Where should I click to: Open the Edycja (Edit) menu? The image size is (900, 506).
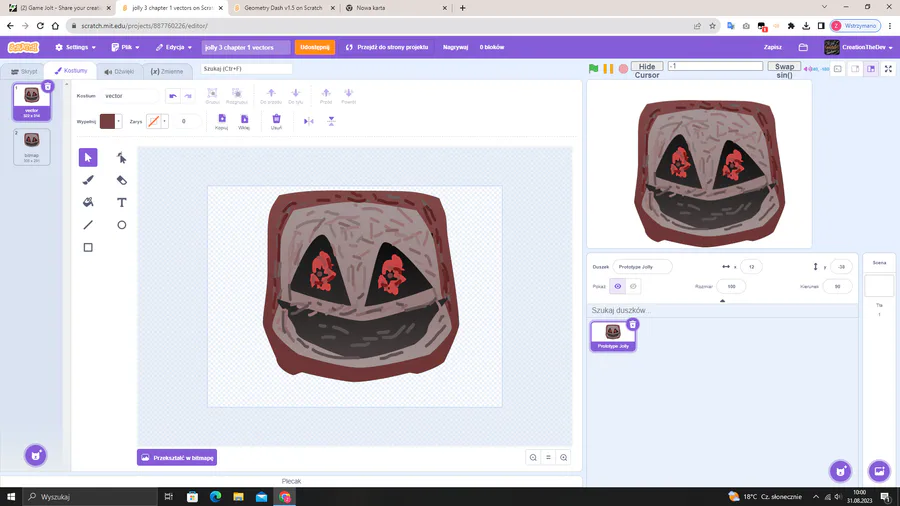point(174,47)
